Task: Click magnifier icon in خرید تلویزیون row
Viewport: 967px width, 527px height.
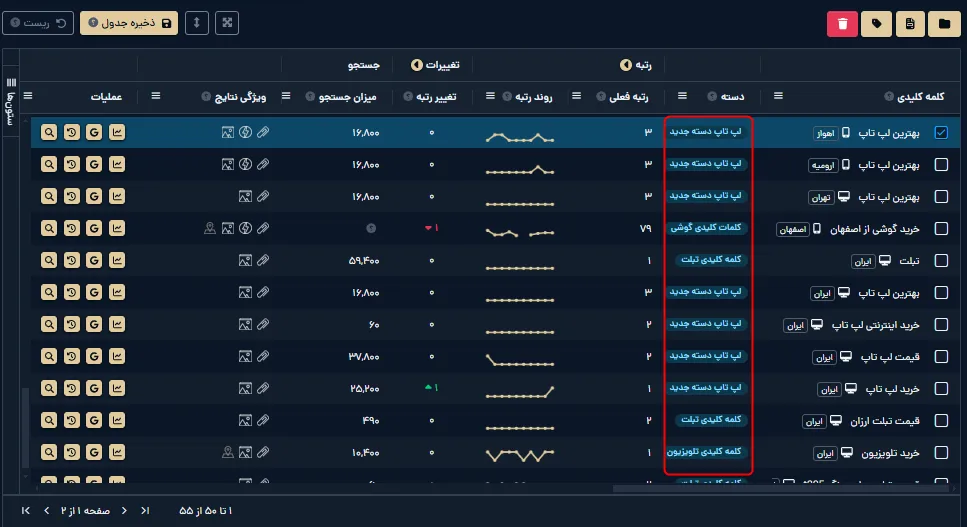Action: 49,452
